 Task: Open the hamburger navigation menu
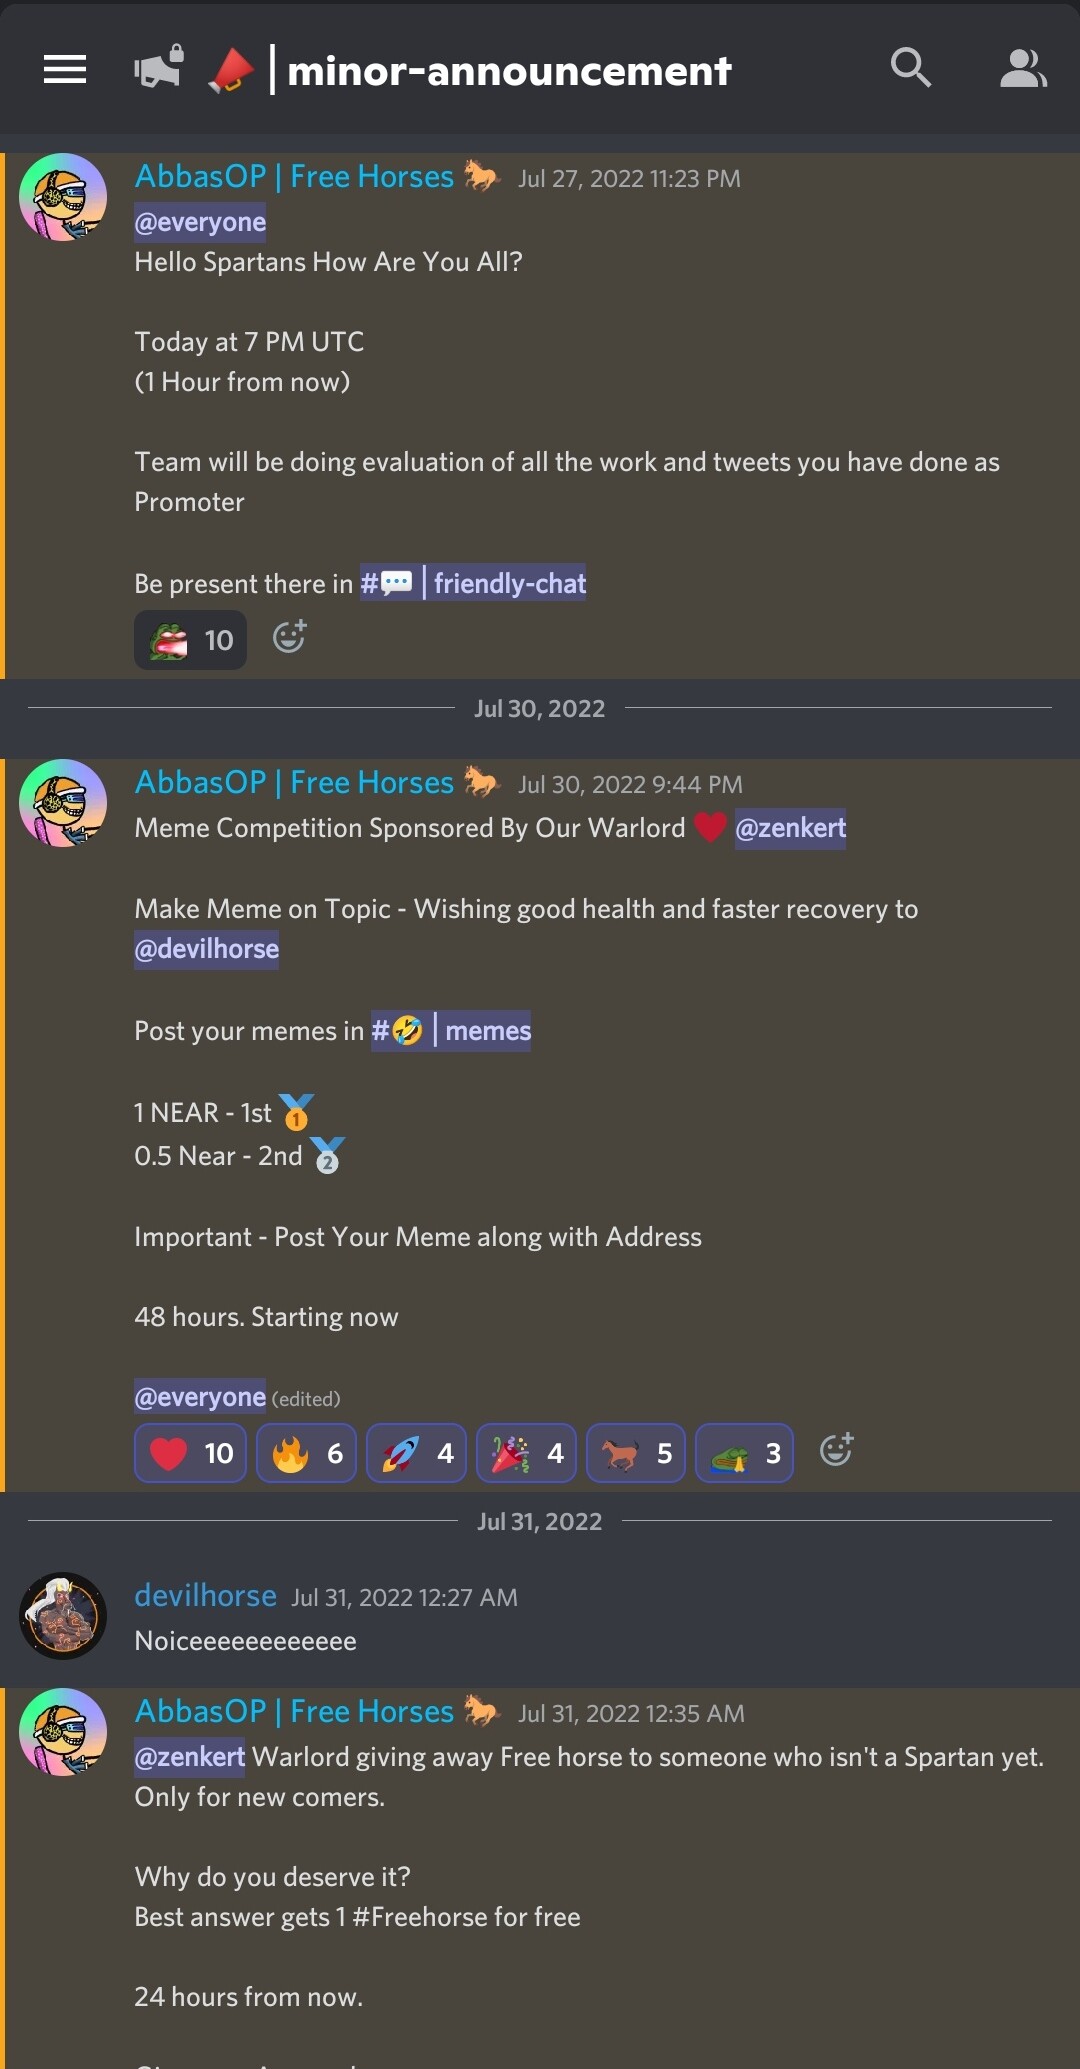[x=65, y=70]
